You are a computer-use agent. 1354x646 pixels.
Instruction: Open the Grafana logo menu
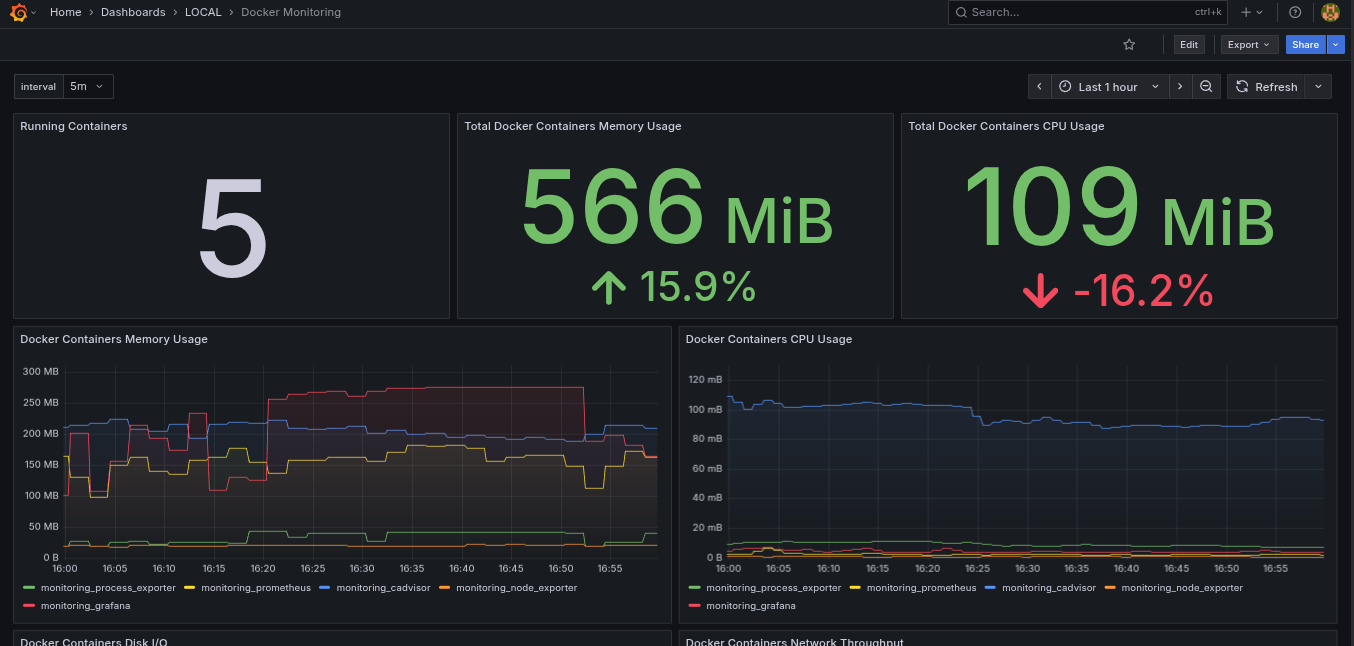[18, 12]
